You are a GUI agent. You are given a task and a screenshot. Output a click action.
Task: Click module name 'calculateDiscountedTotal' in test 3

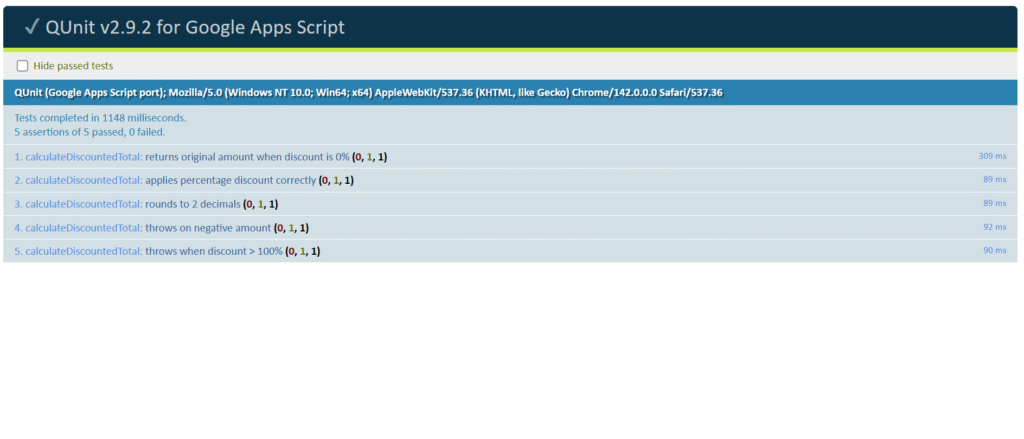(84, 204)
